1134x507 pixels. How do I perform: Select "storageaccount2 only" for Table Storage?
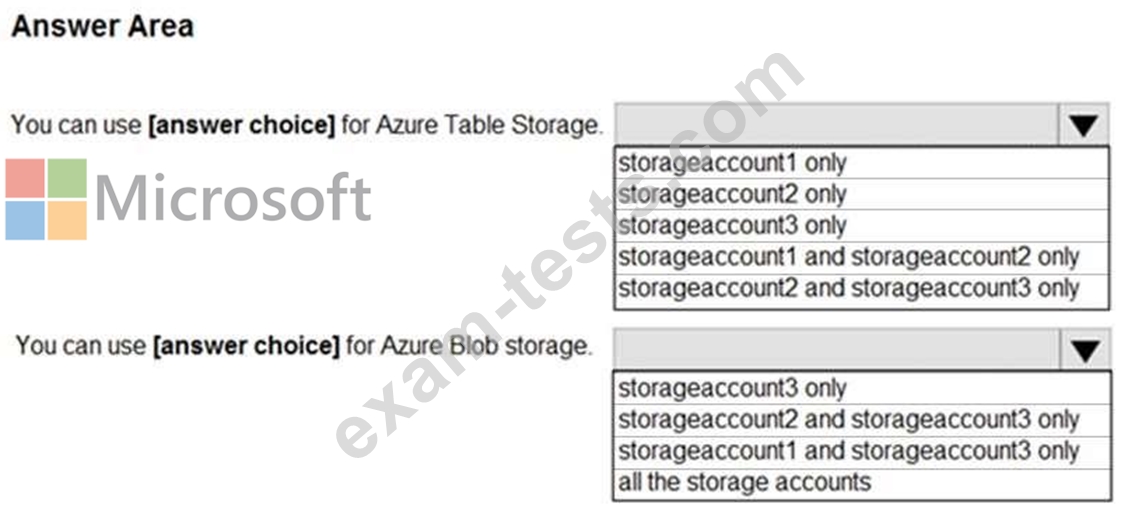click(732, 194)
